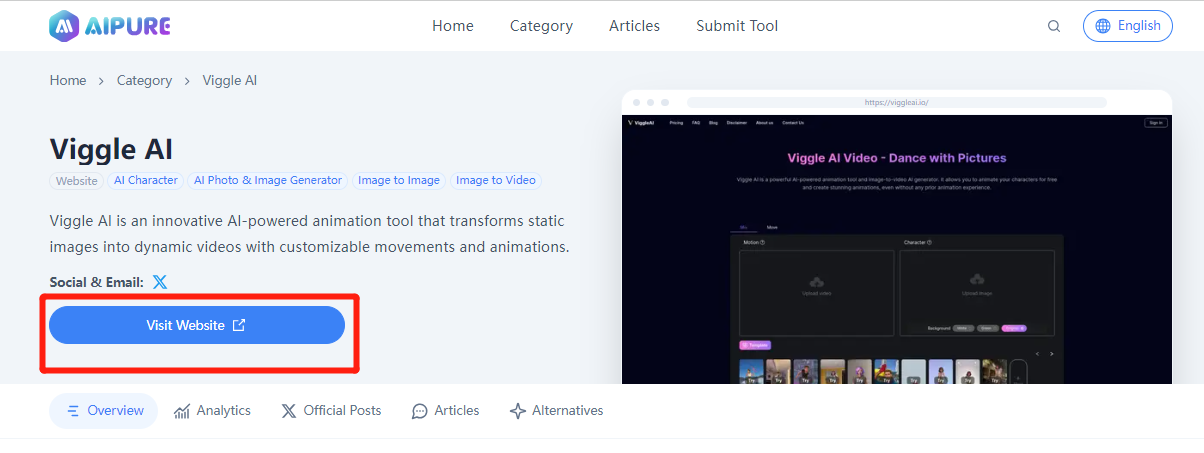Click the Analytics bar chart icon
Screen dimensions: 1204x453
click(x=182, y=411)
